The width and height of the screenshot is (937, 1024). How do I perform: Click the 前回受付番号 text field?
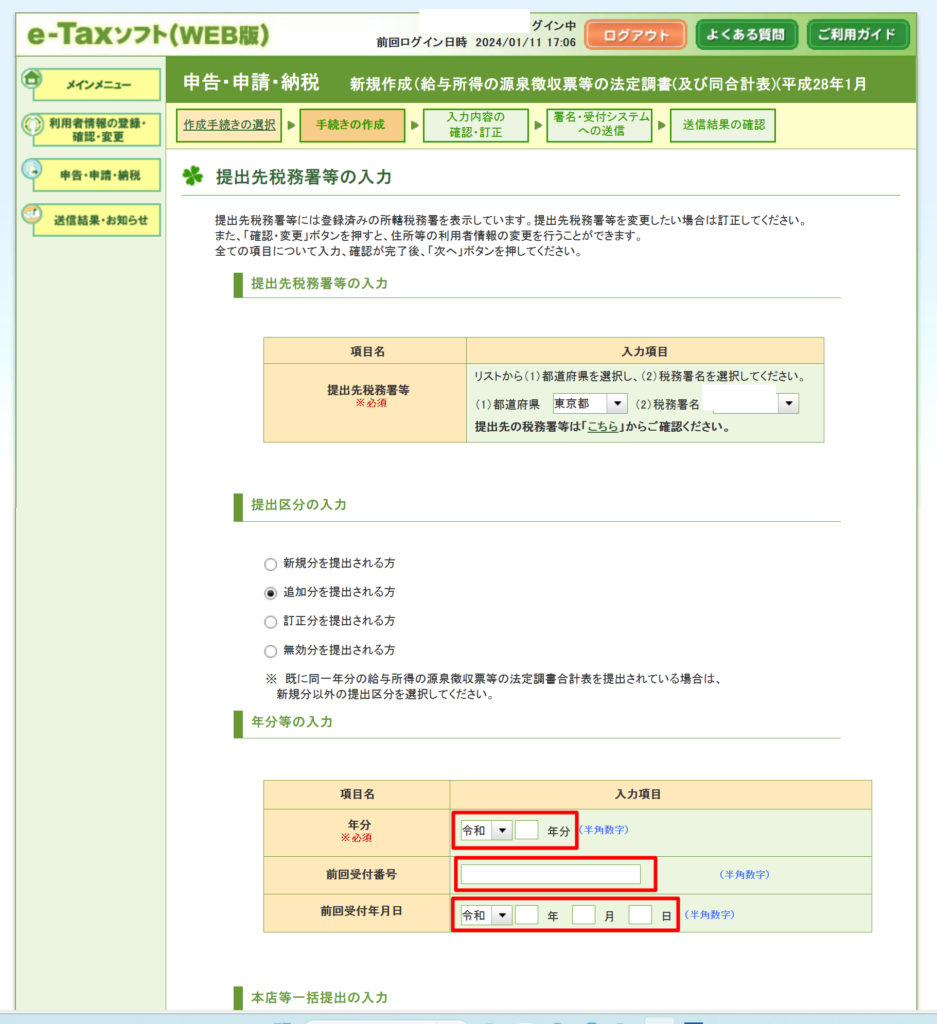pos(550,874)
